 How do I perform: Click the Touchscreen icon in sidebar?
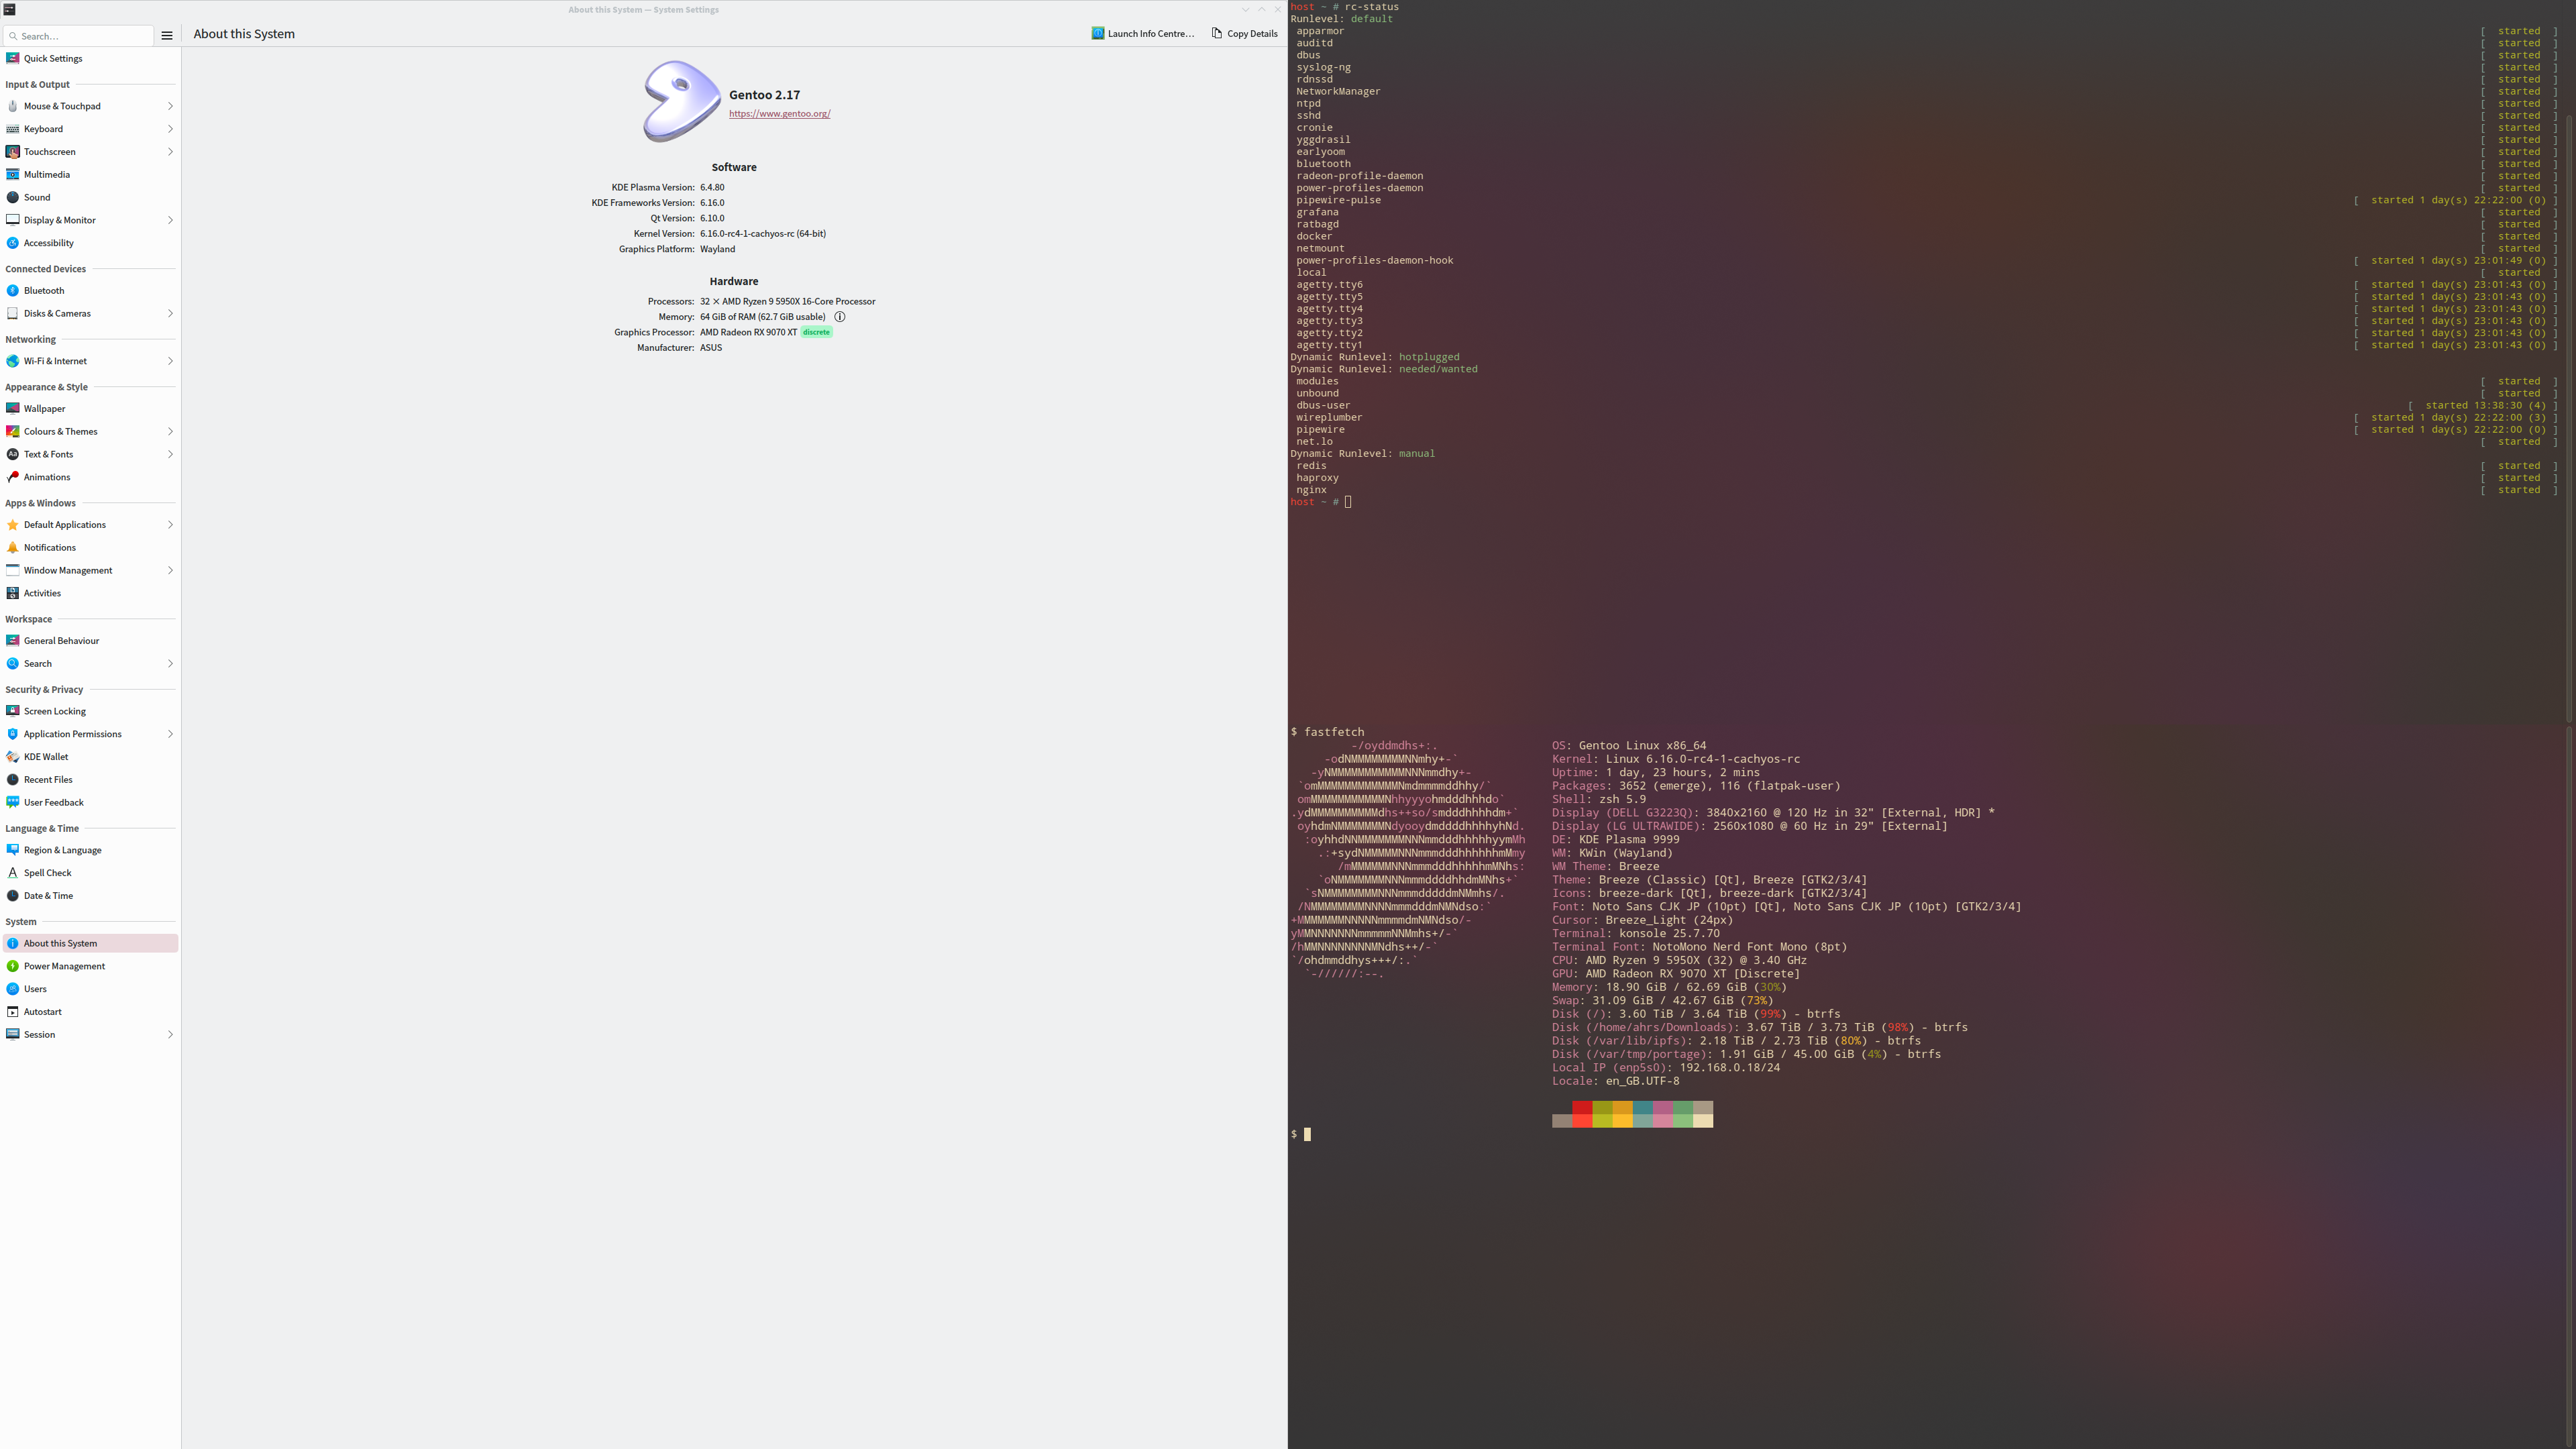click(13, 152)
